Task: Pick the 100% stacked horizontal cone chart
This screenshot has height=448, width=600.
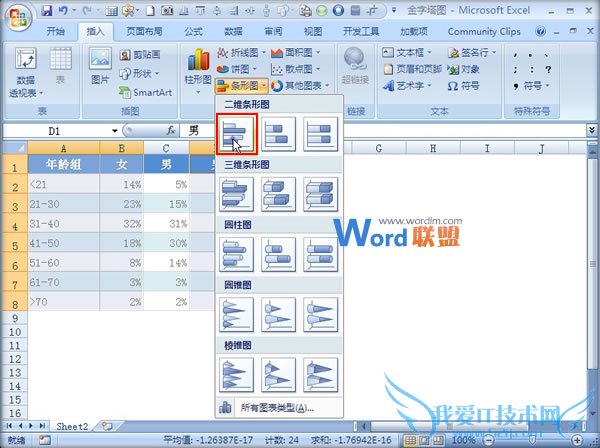Action: [320, 314]
